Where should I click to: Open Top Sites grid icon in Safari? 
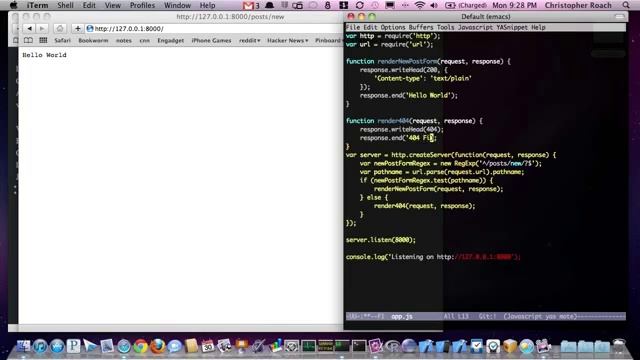[43, 40]
